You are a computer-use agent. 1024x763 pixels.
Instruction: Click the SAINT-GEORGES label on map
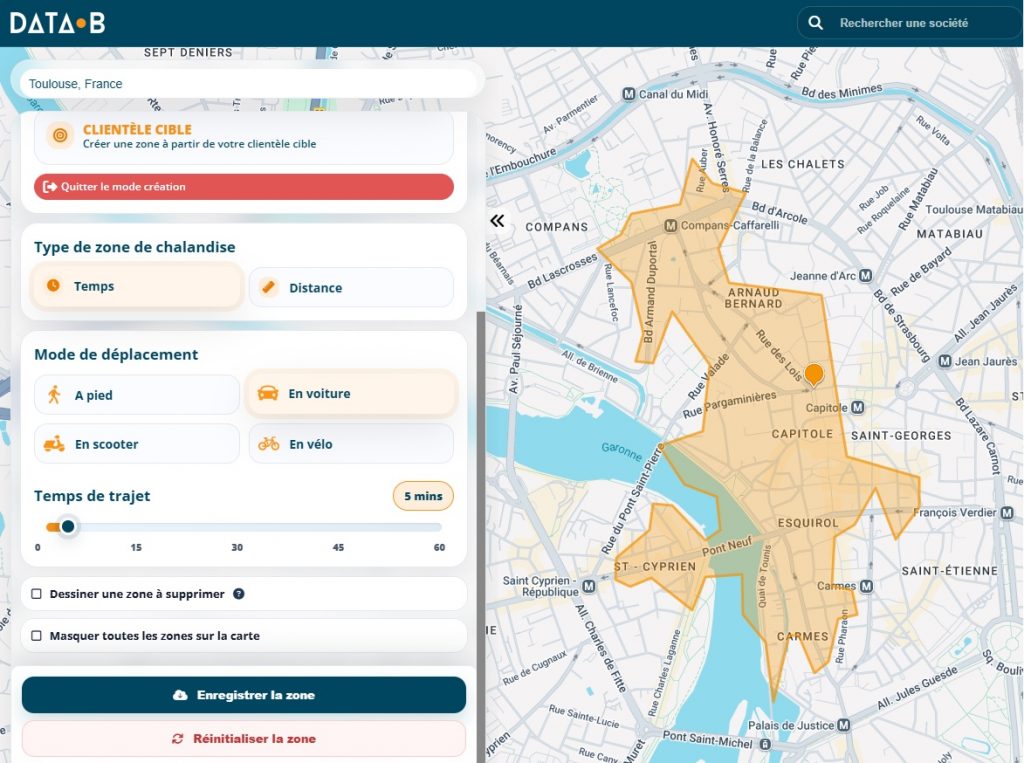click(901, 436)
